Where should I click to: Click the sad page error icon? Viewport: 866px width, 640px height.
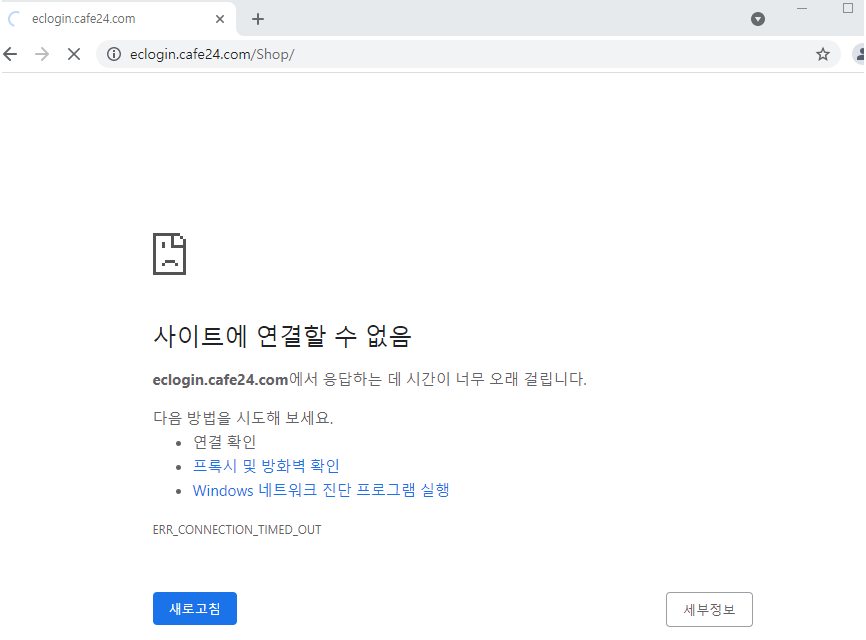169,254
